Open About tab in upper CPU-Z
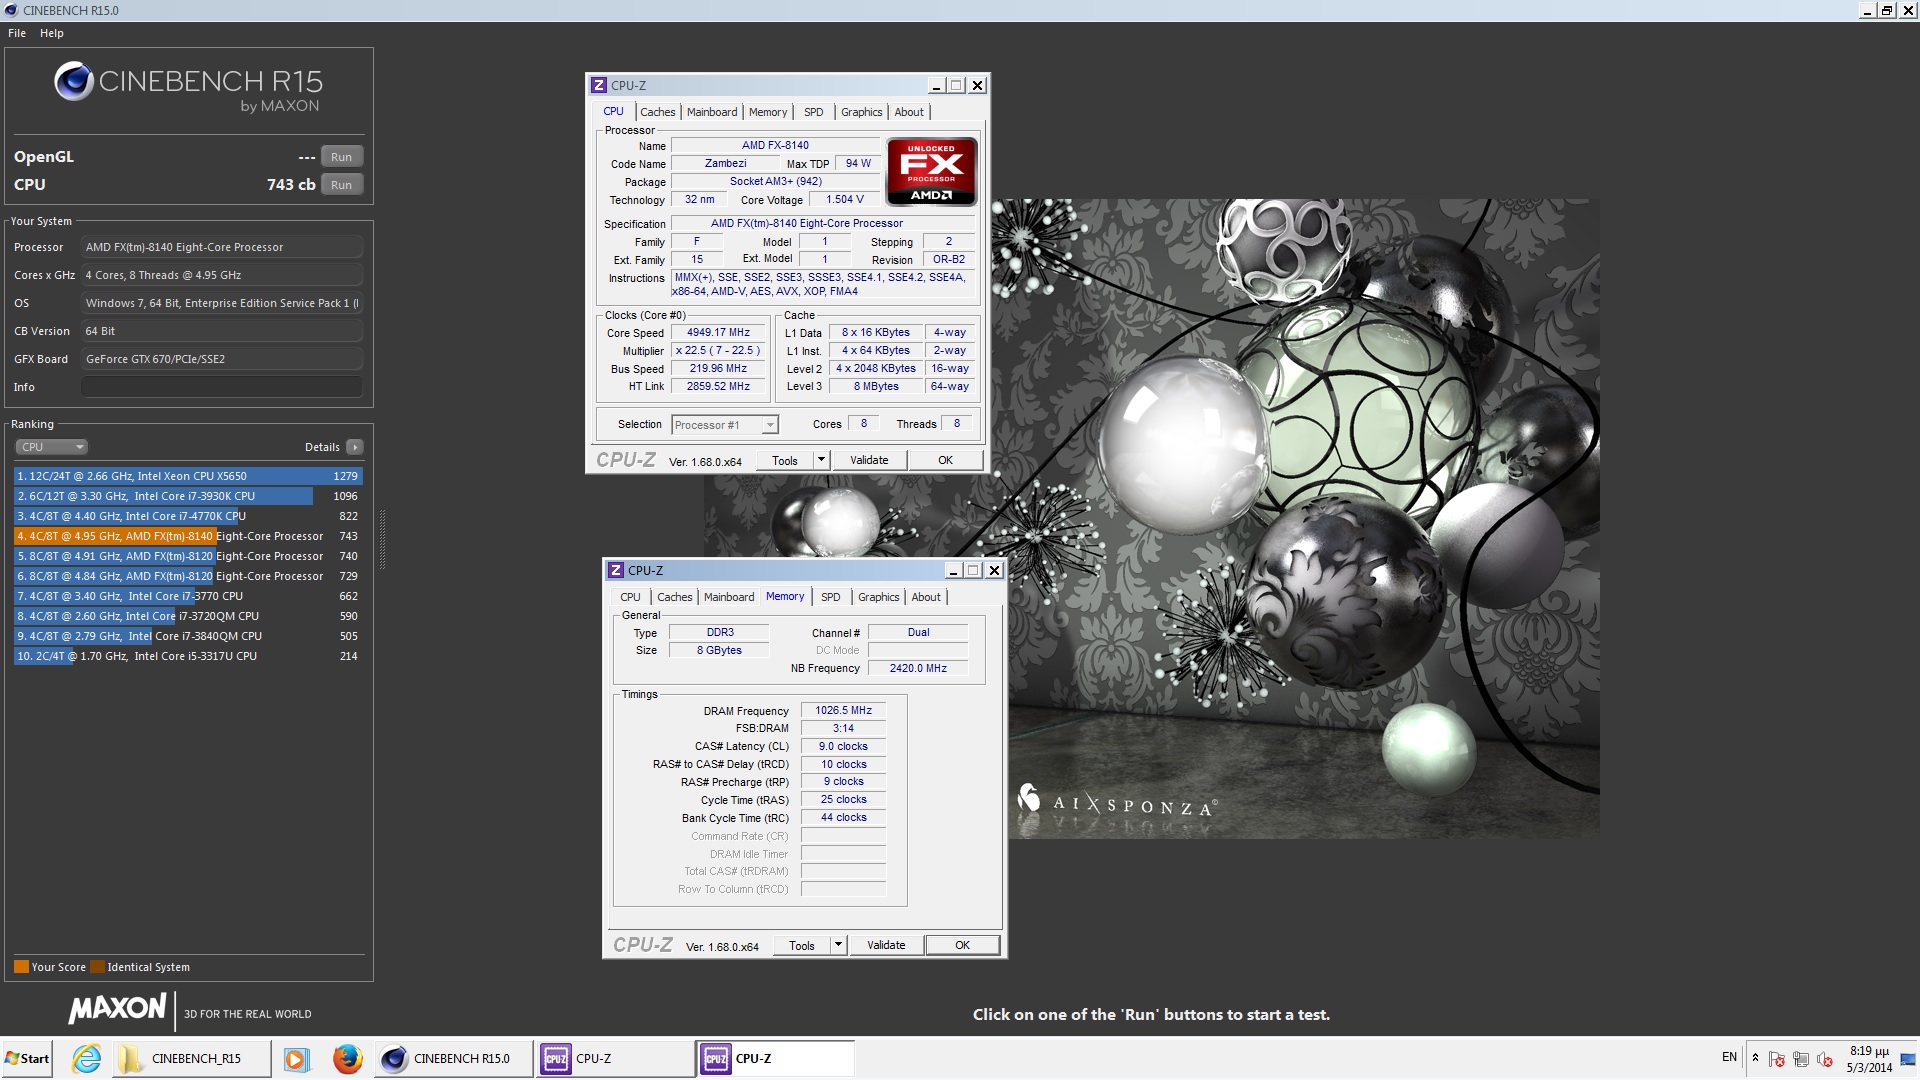Screen dimensions: 1920x1080 coord(909,112)
